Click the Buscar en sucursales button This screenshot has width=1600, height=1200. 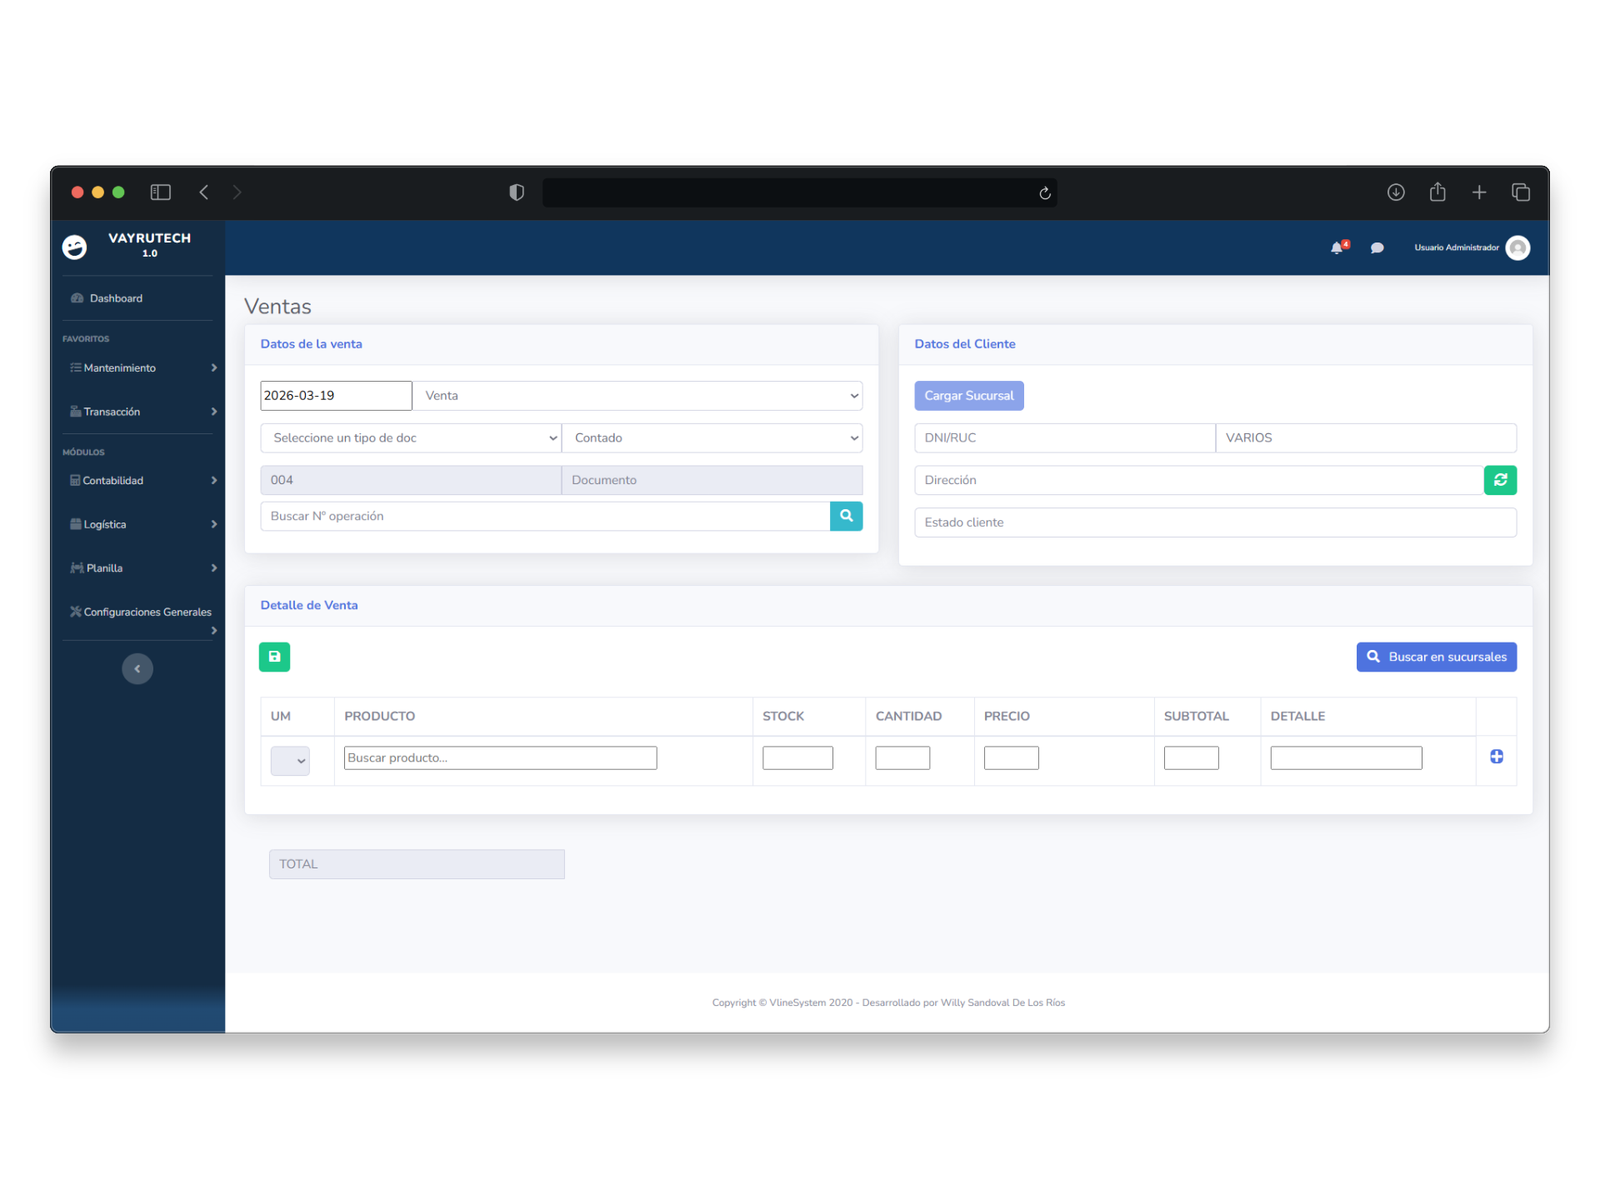tap(1436, 657)
